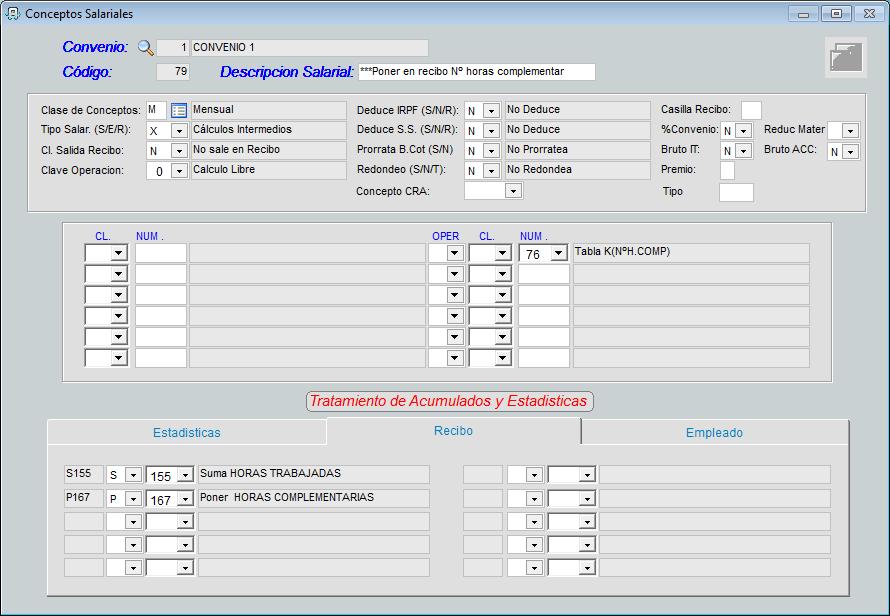This screenshot has width=890, height=616.
Task: Expand the %Convenio dropdown
Action: click(x=743, y=131)
